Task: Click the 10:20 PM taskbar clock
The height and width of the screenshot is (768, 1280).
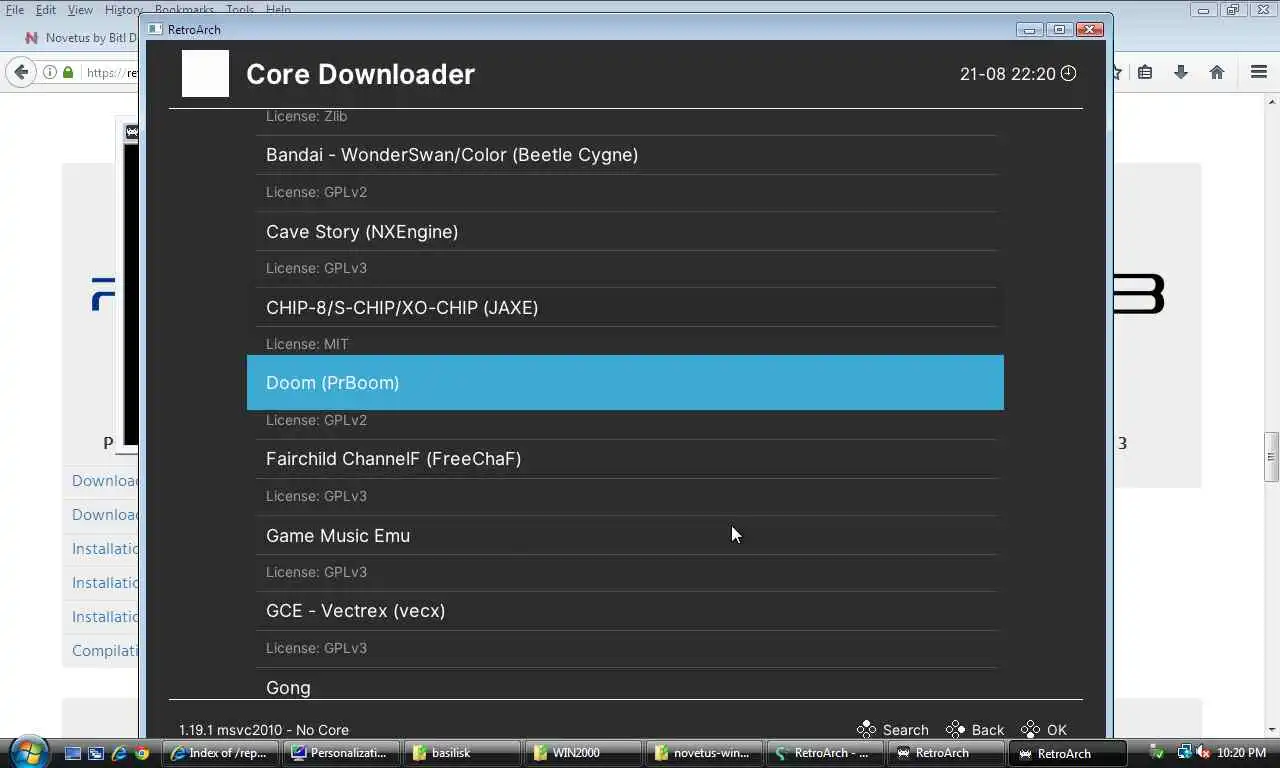Action: point(1242,753)
